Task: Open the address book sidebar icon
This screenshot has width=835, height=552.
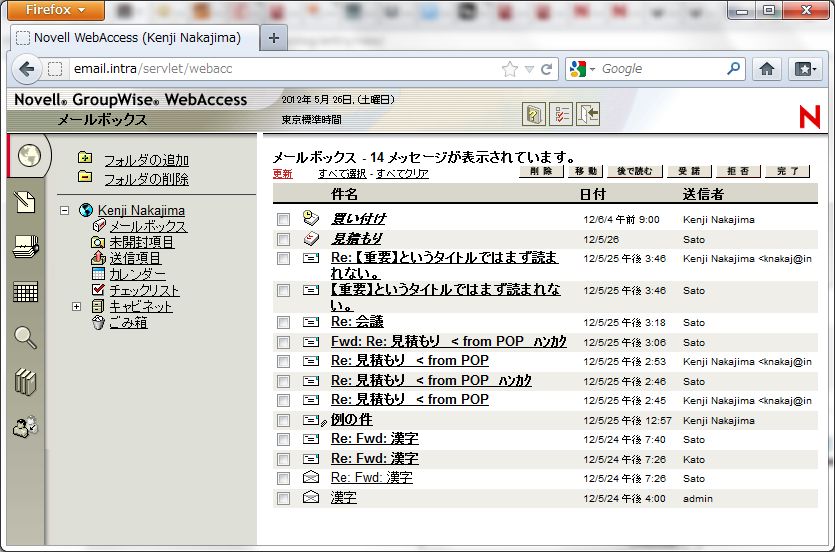Action: [x=25, y=382]
